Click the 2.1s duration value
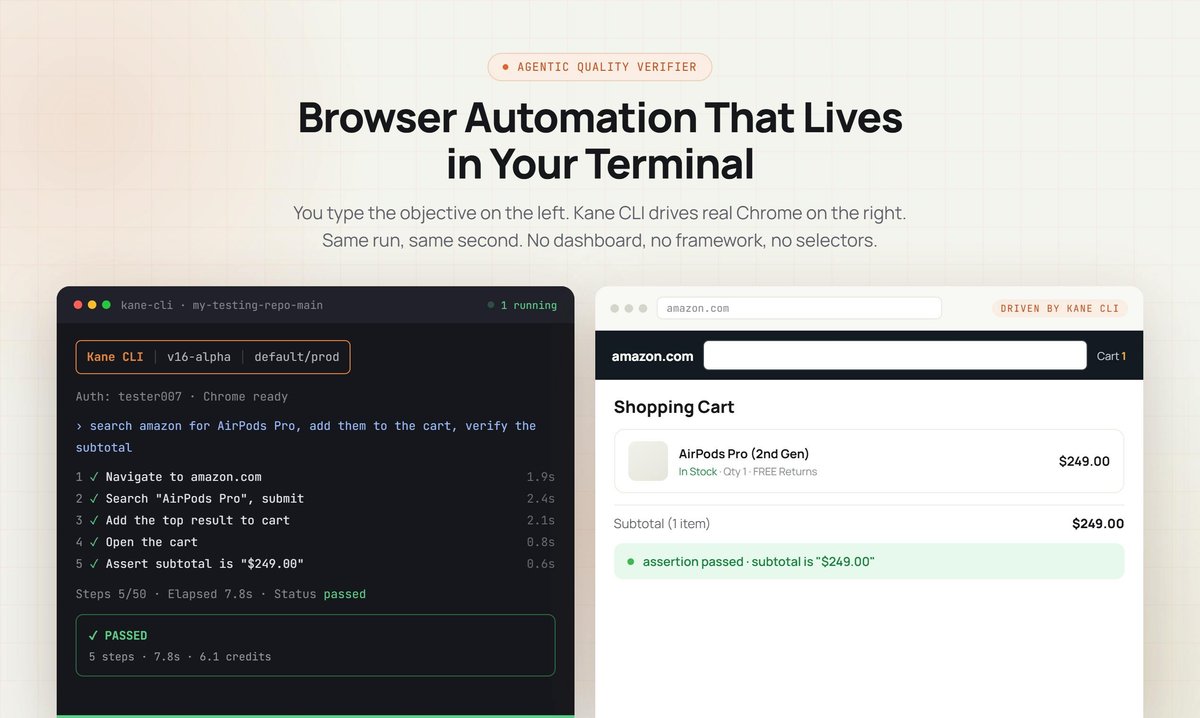Screen dimensions: 1200x718 pyautogui.click(x=541, y=520)
